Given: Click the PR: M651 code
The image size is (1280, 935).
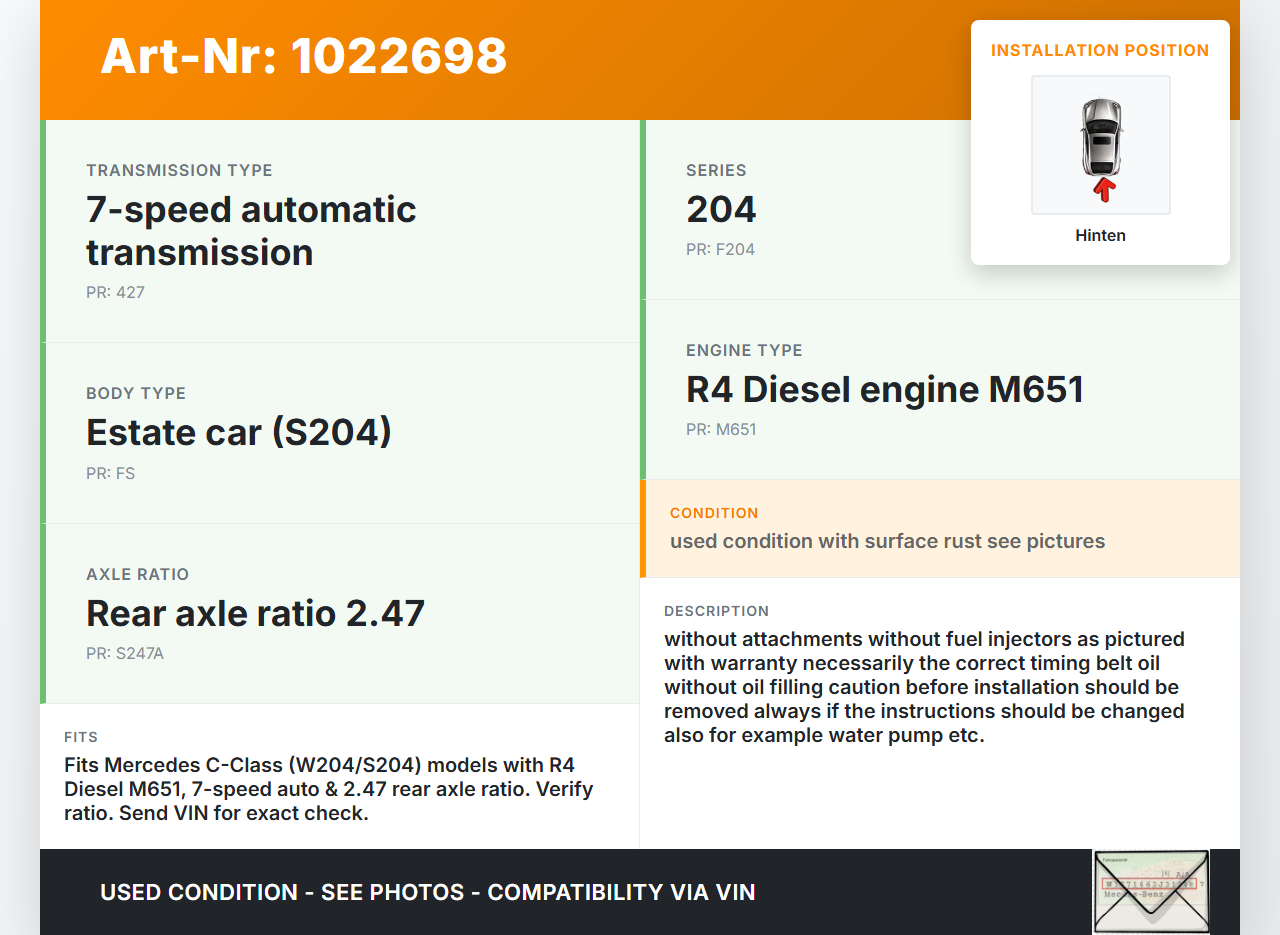Looking at the screenshot, I should (x=721, y=429).
